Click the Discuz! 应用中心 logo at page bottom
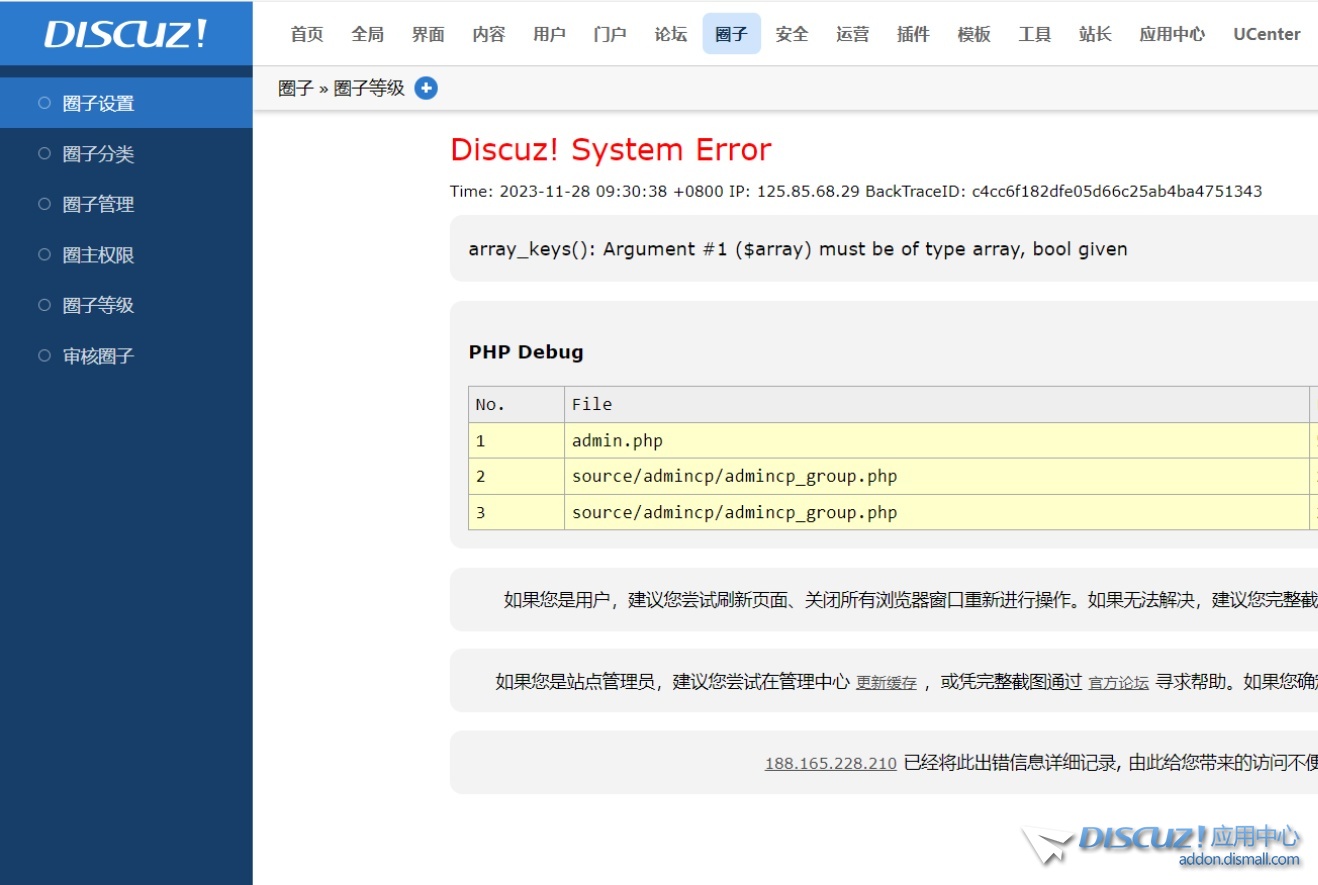 (x=1160, y=843)
